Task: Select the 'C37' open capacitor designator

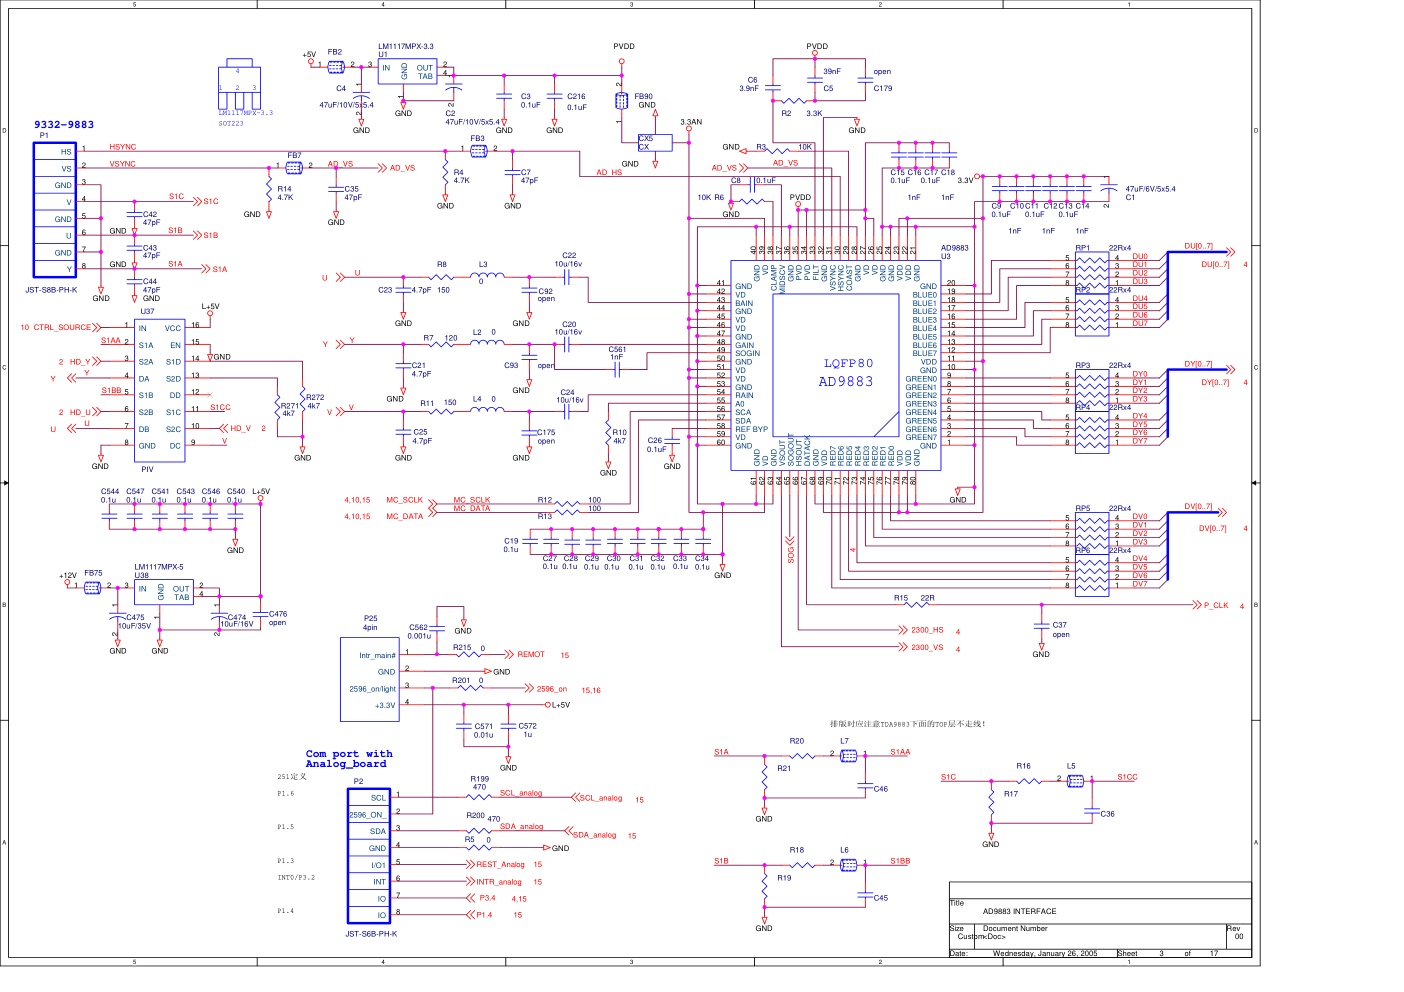Action: [x=1059, y=624]
